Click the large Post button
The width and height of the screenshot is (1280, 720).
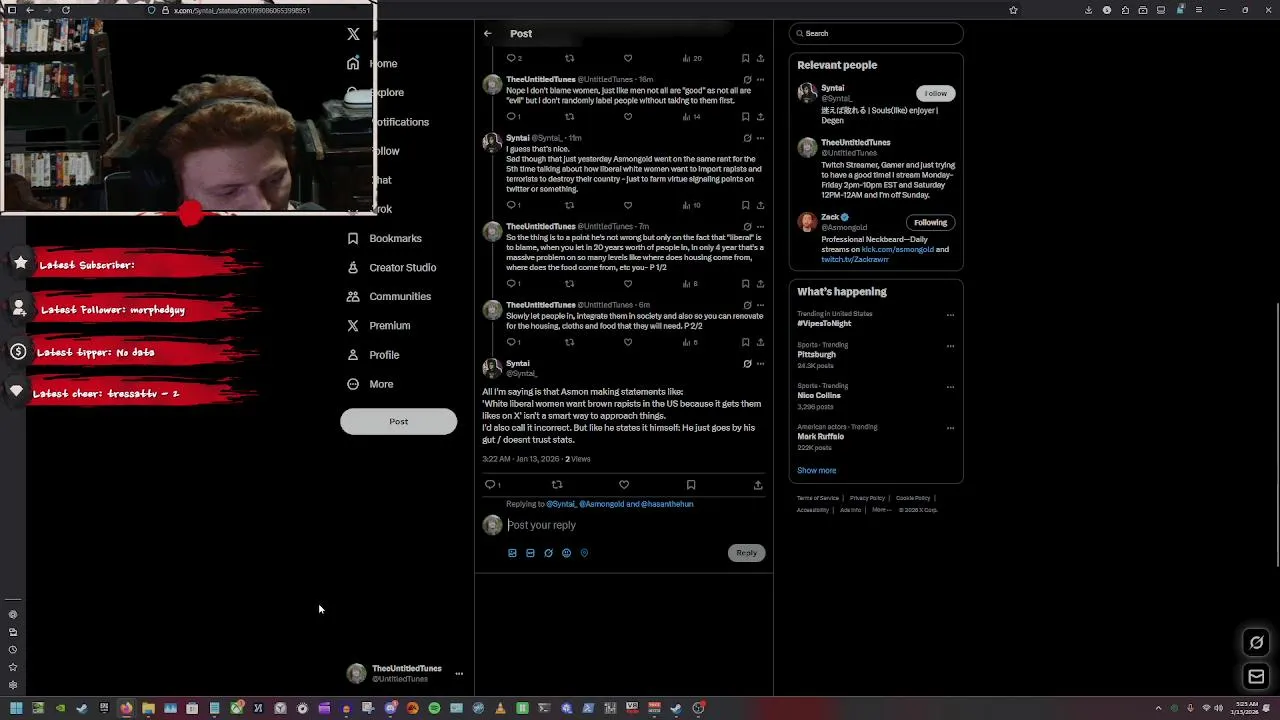point(398,421)
